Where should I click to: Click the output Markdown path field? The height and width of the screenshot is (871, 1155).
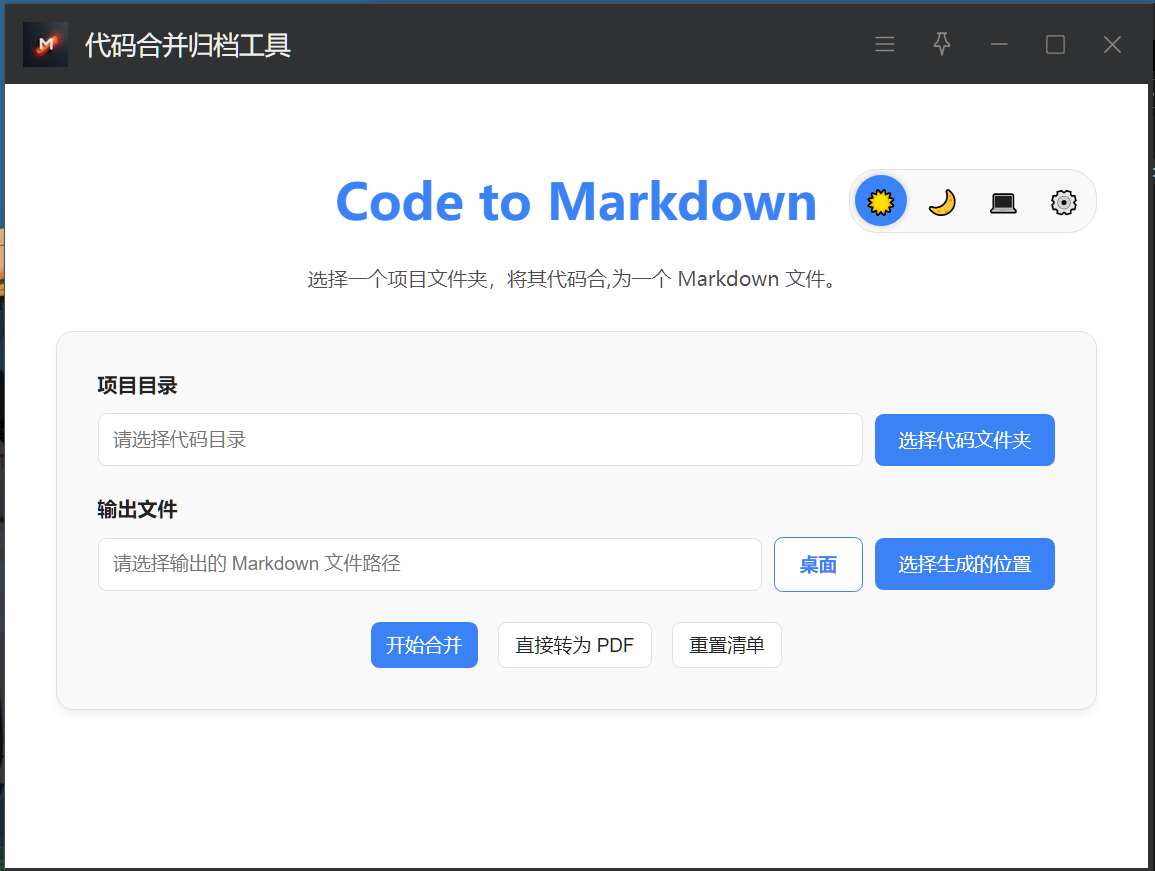(429, 564)
